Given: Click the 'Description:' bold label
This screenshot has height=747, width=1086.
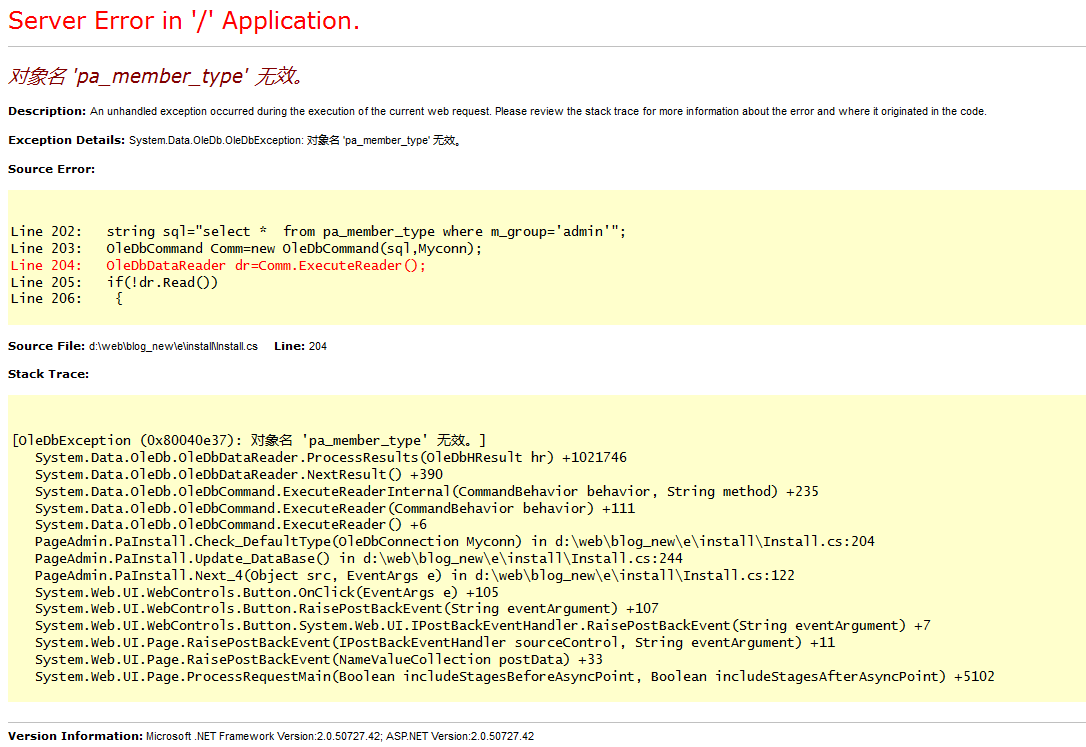Looking at the screenshot, I should (x=47, y=111).
